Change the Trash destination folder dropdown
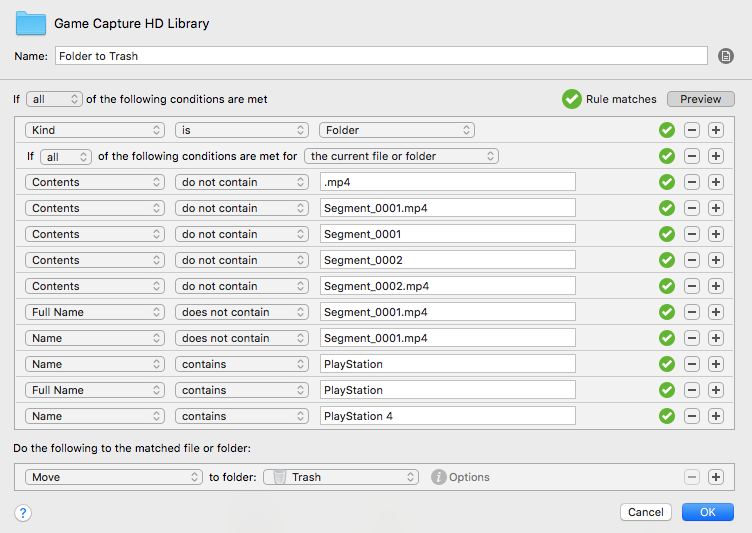 [x=340, y=477]
